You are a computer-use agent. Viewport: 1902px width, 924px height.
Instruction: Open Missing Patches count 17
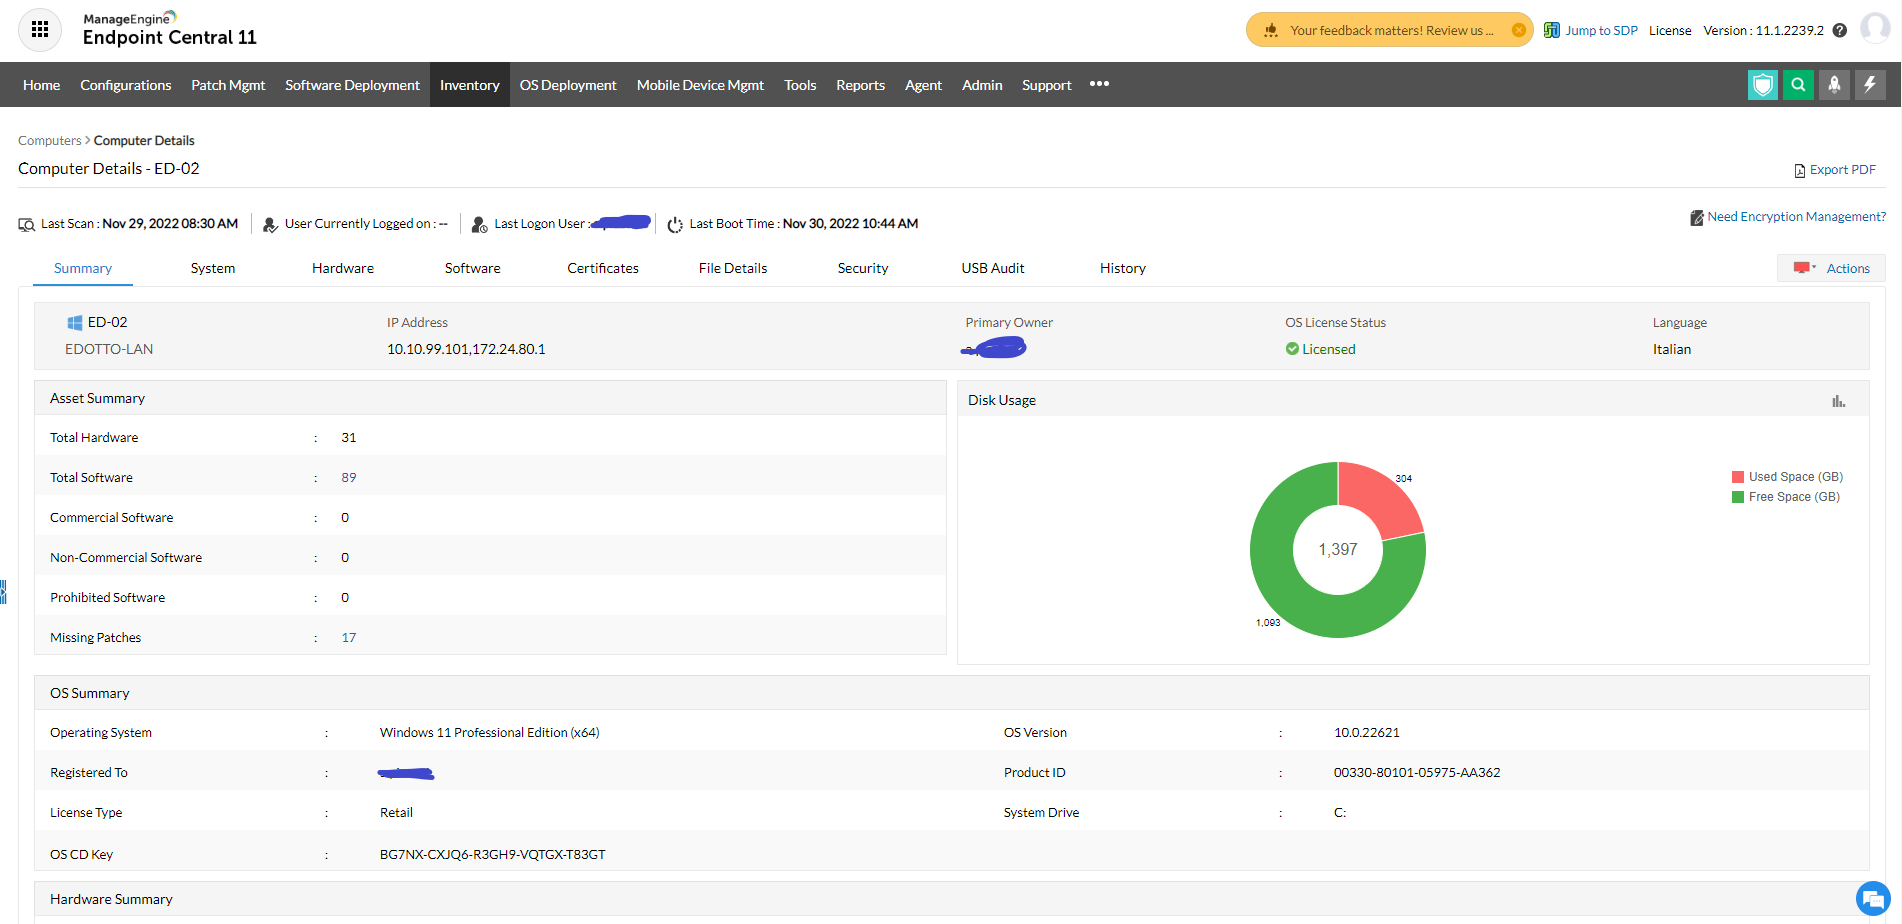(348, 638)
